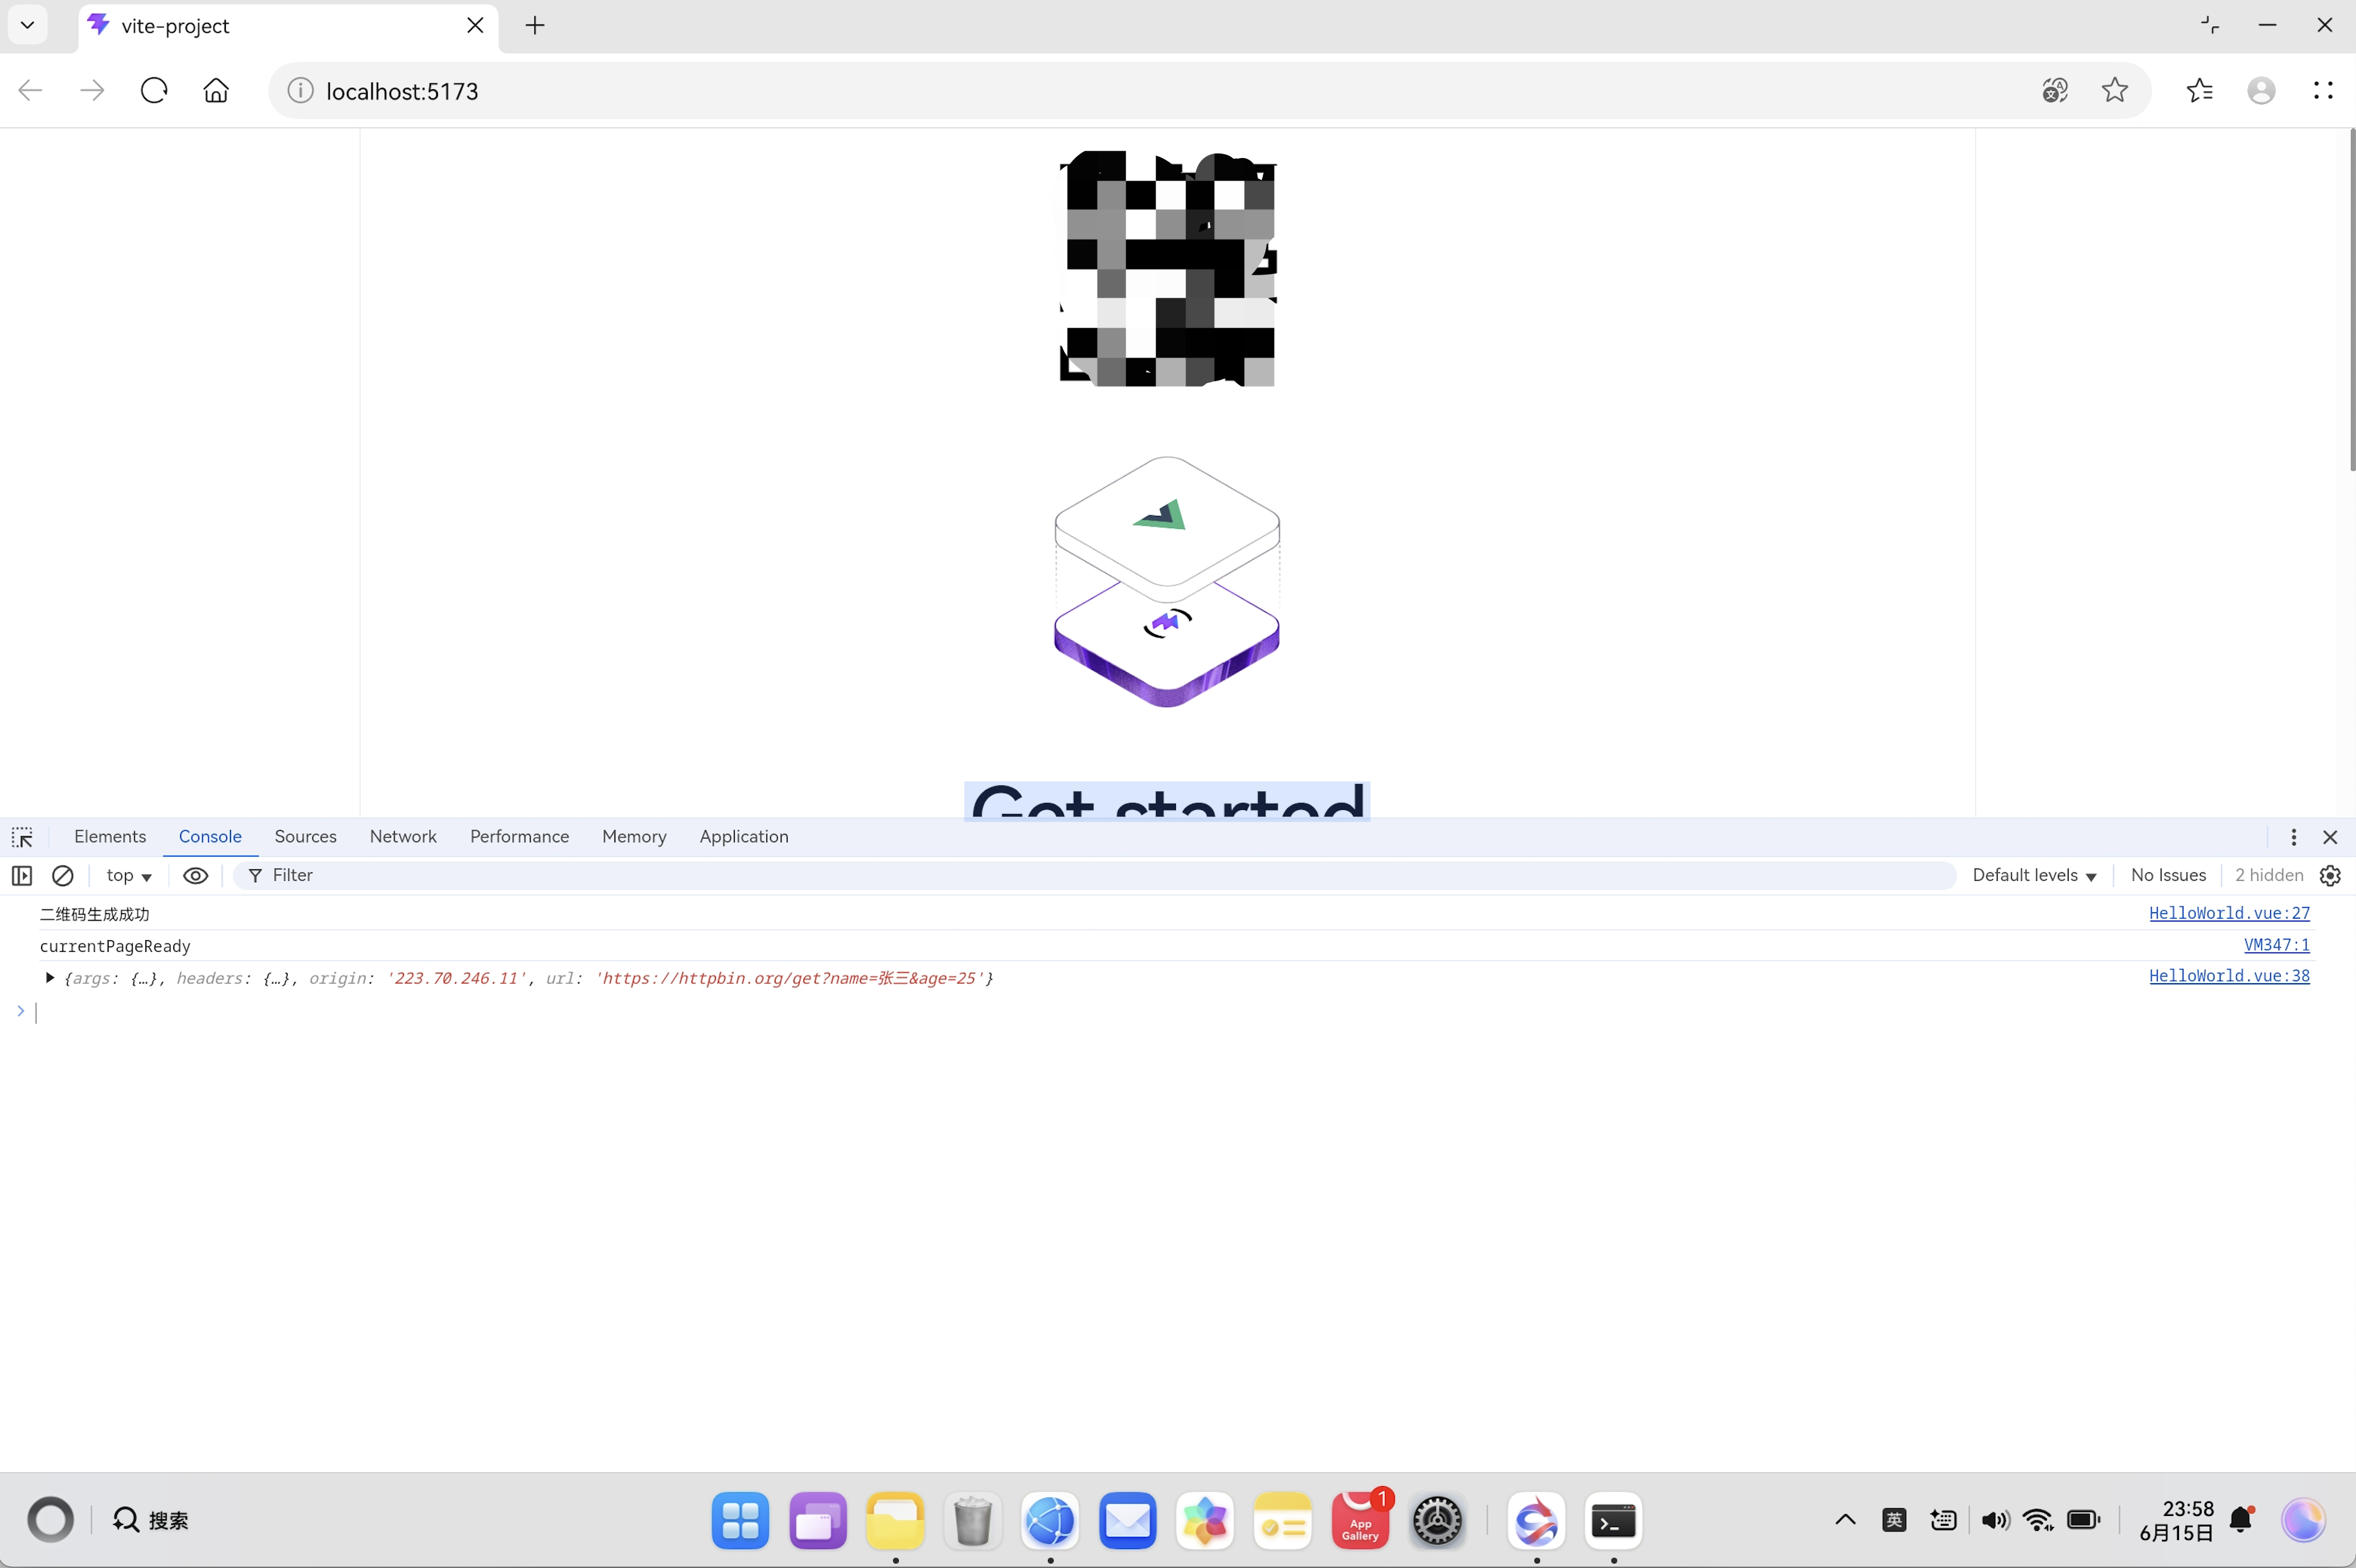Activate the DevTools inspect element picker

tap(22, 837)
